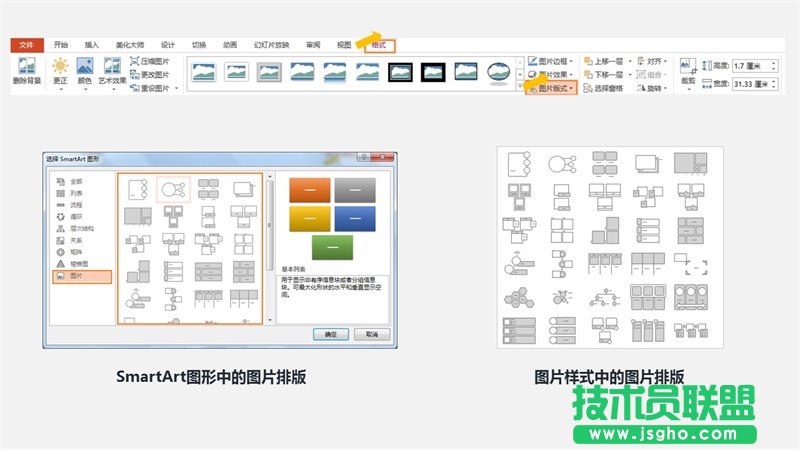Click Change Picture (更改图片)
This screenshot has width=800, height=450.
coord(149,74)
